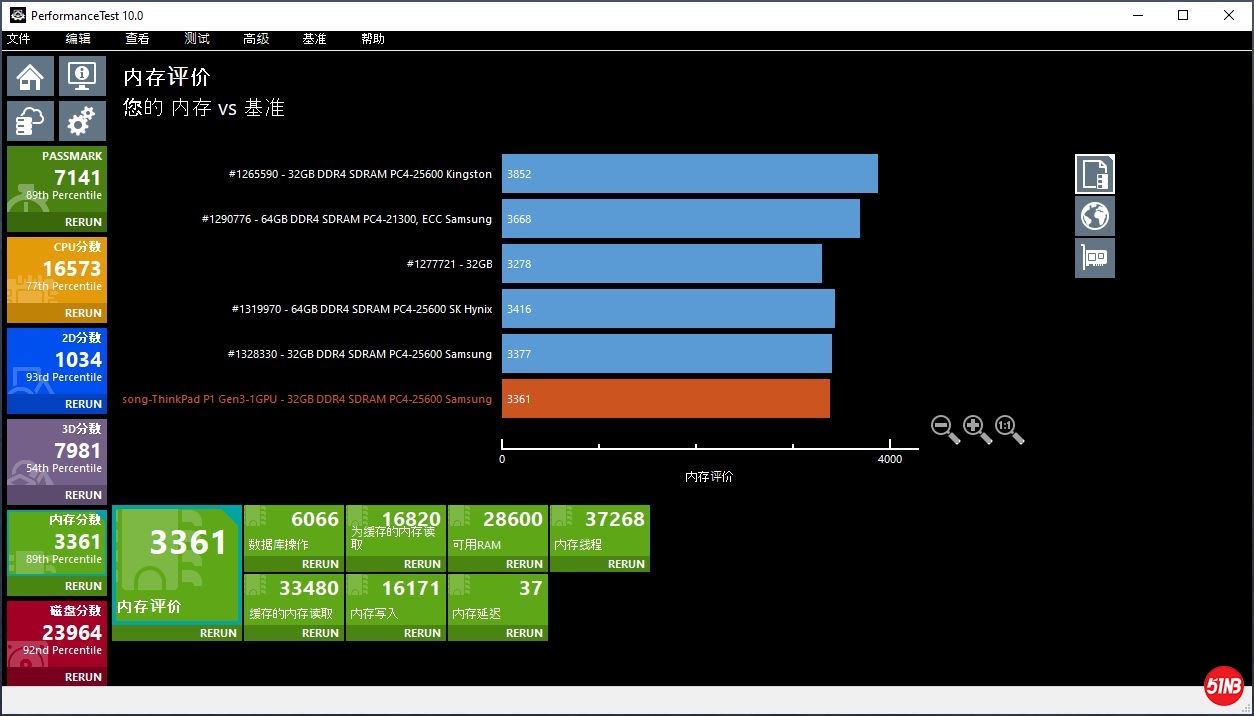Select the 数据库操作 6066 tile
Viewport: 1254px width, 716px height.
294,531
